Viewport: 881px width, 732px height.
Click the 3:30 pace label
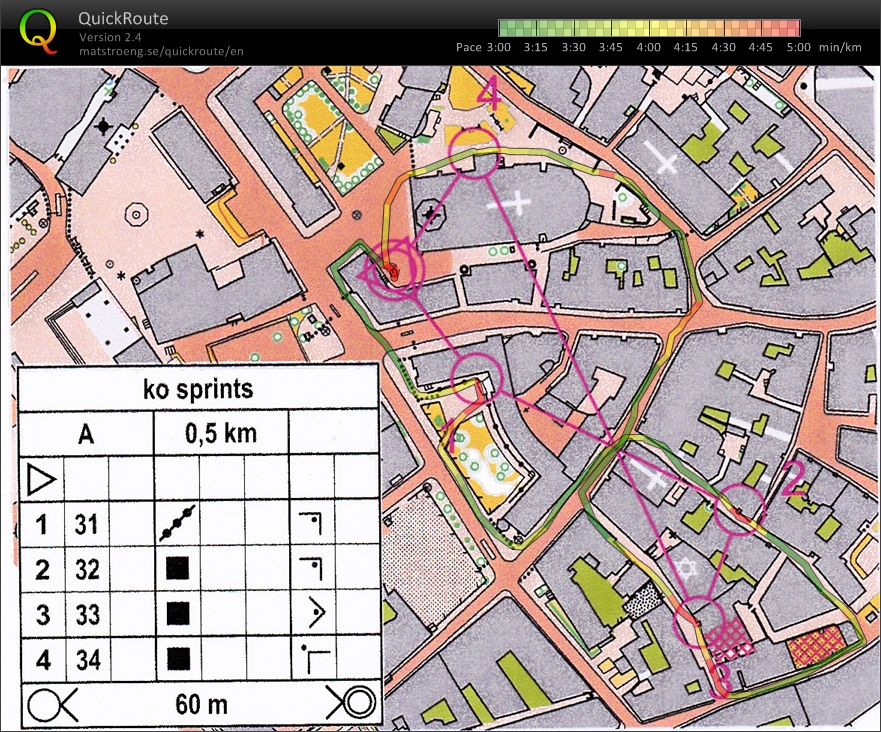coord(574,47)
